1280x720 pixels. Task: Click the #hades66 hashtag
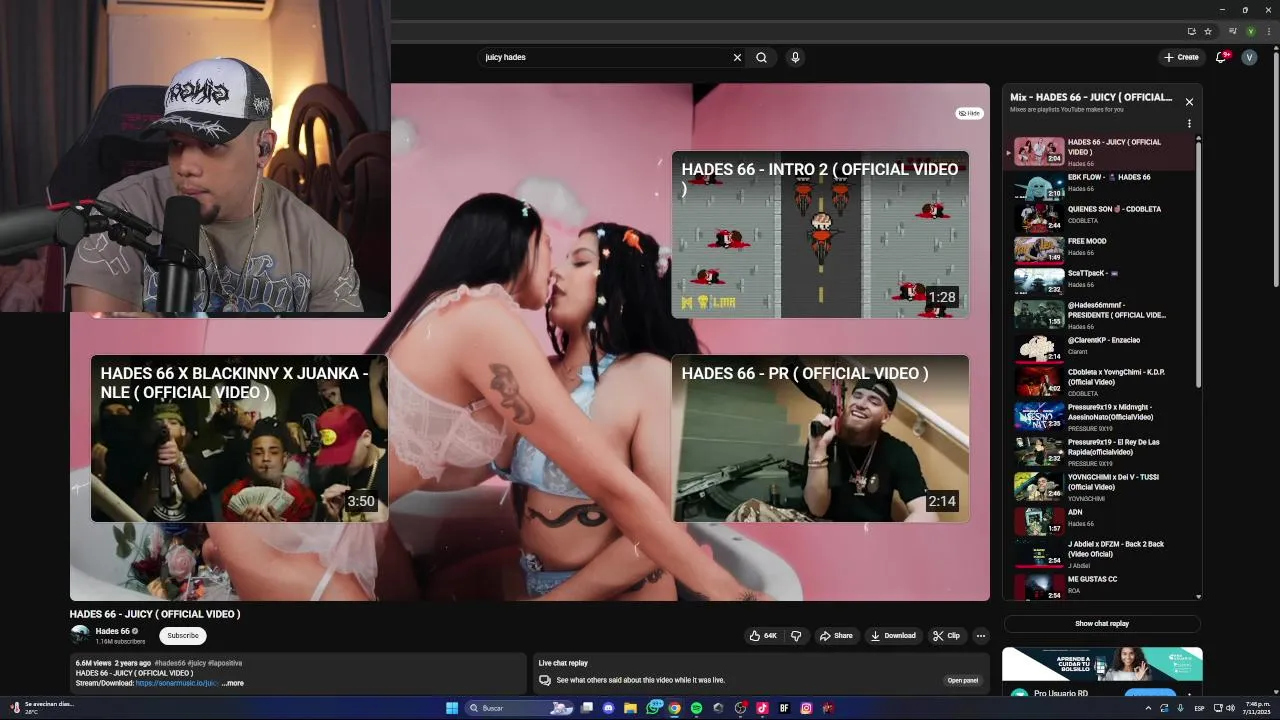pyautogui.click(x=170, y=663)
